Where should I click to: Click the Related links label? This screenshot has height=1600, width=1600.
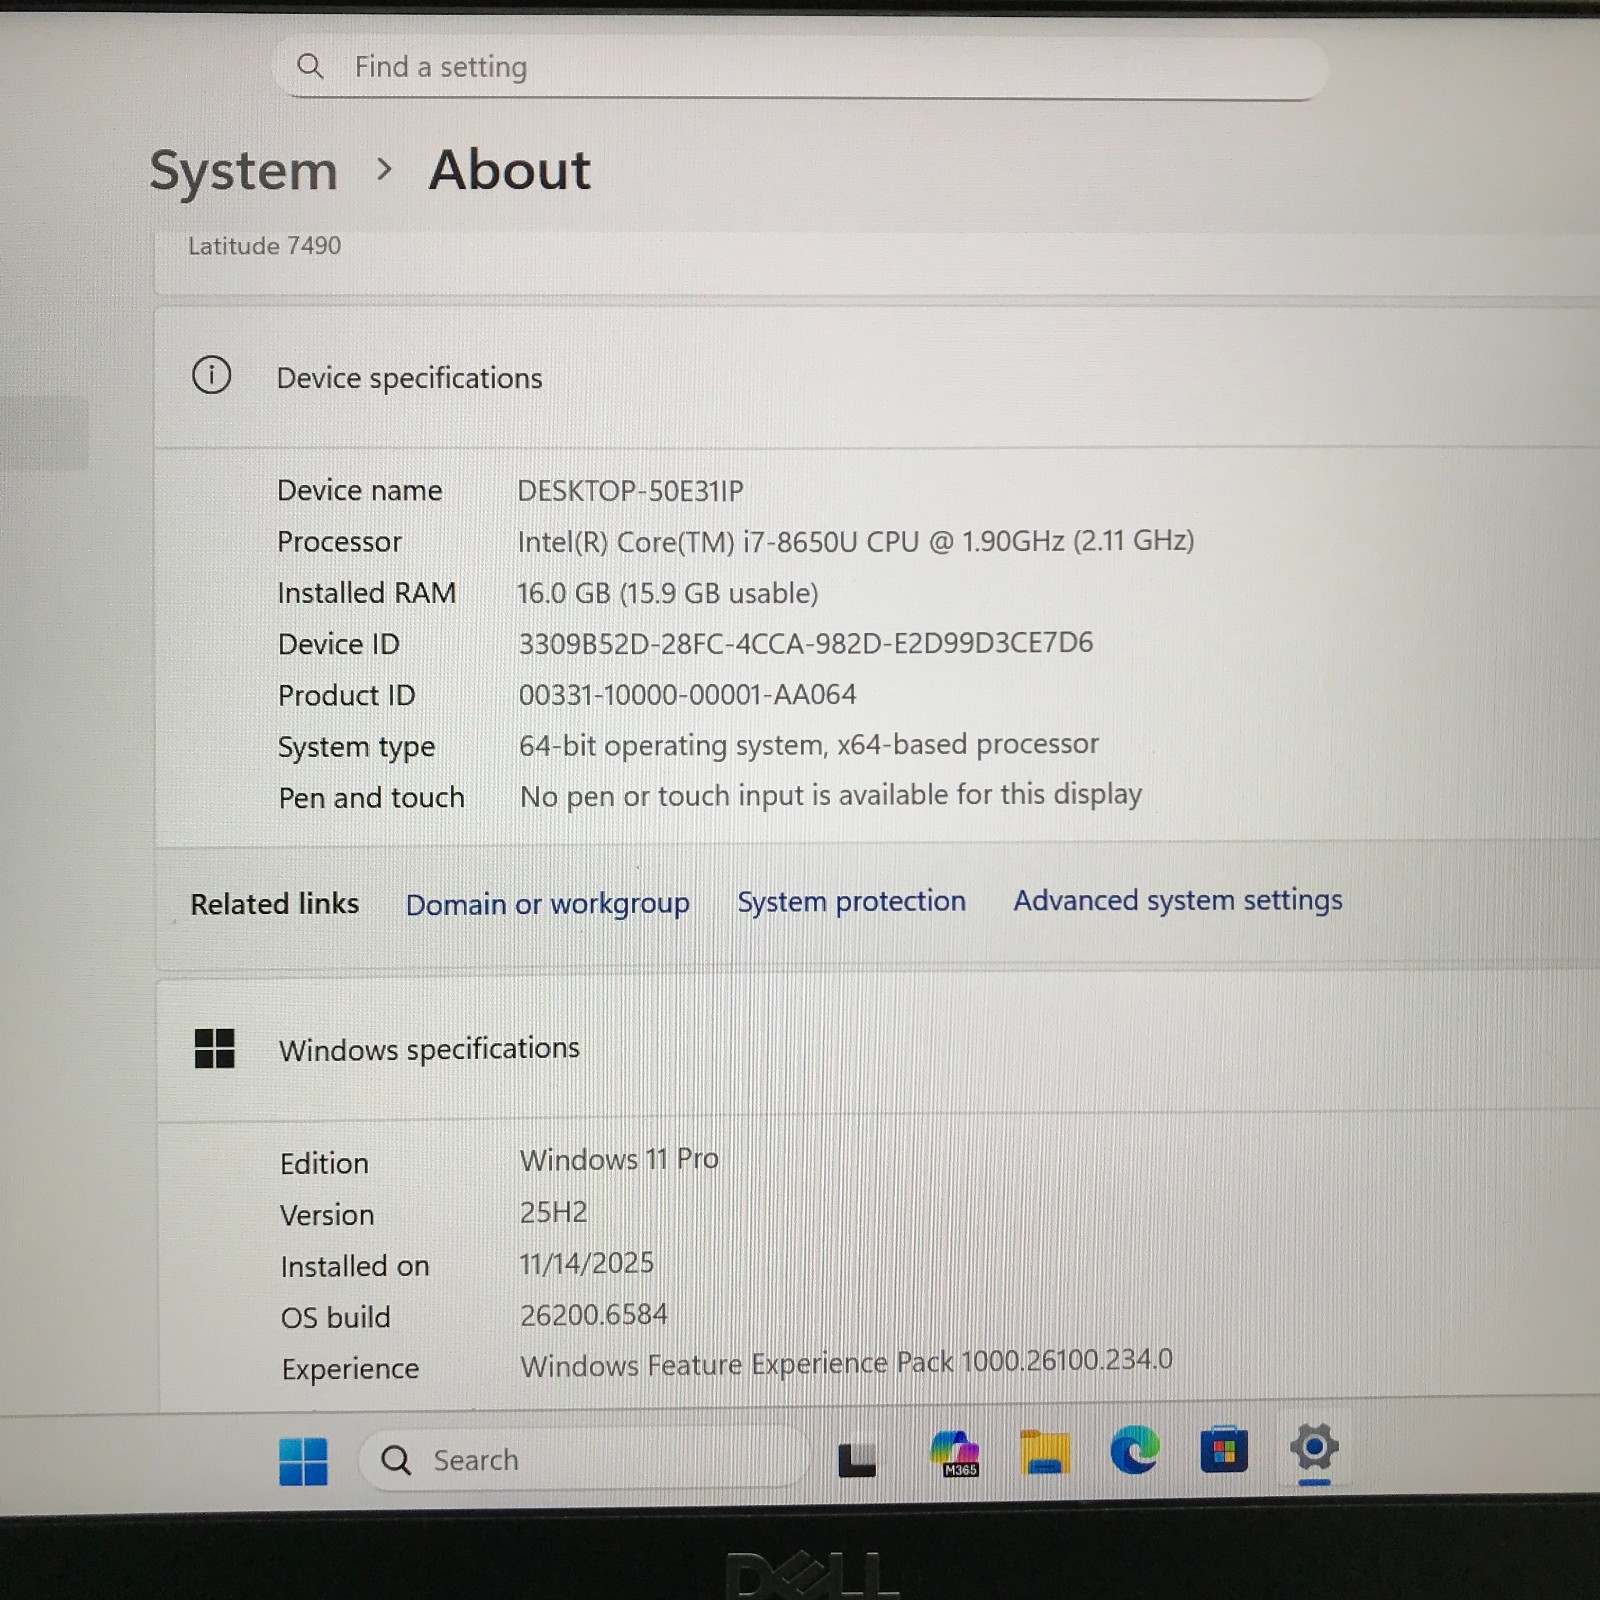[x=275, y=904]
